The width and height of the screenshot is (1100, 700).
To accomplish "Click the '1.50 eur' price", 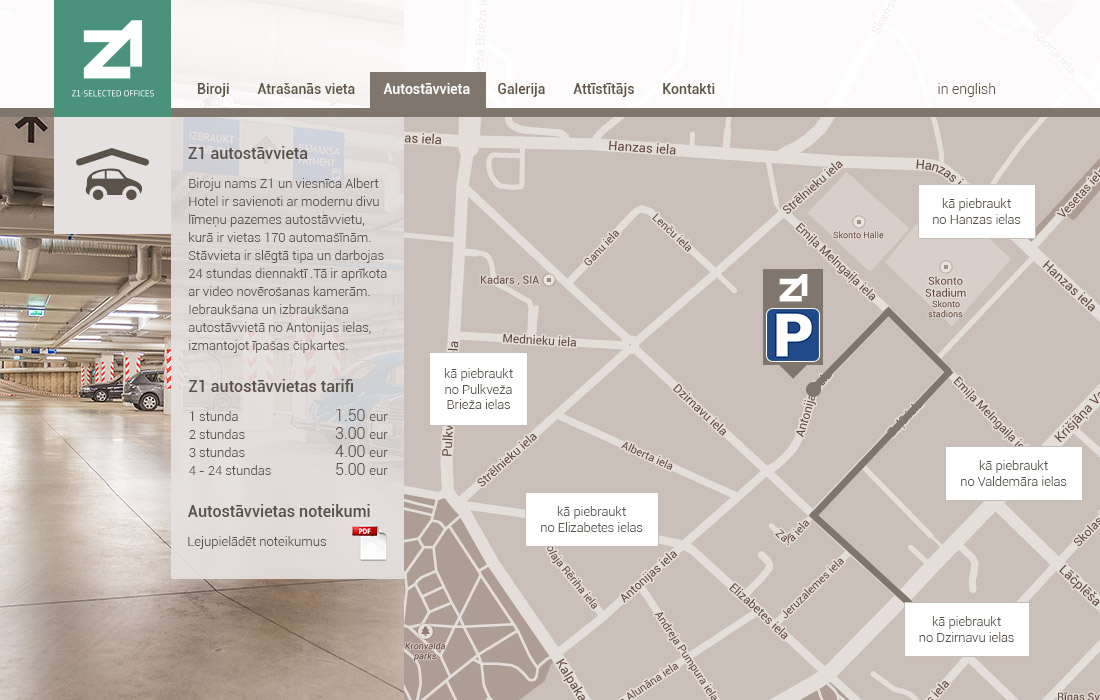I will (x=361, y=415).
